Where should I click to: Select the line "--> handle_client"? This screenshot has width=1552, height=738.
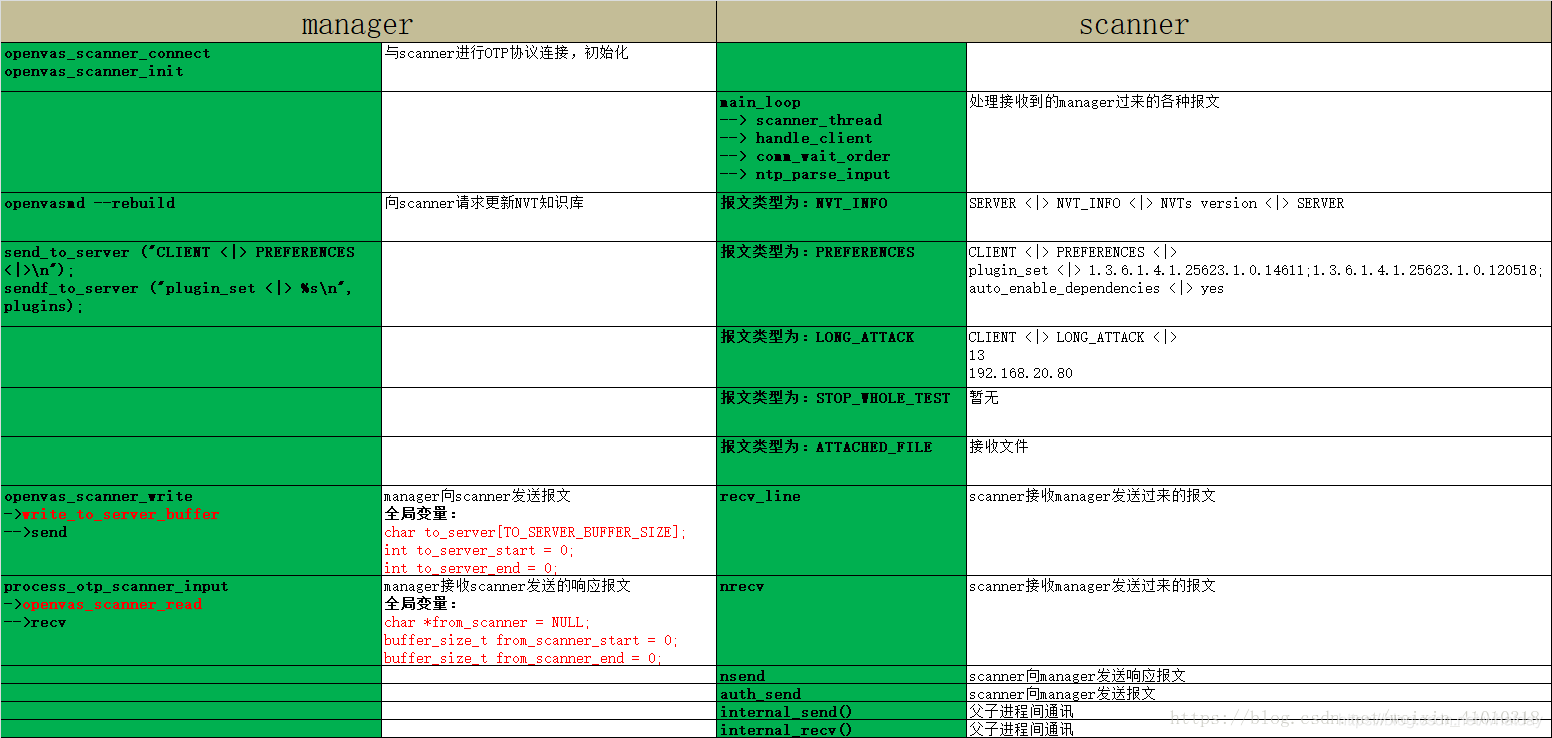pyautogui.click(x=796, y=138)
